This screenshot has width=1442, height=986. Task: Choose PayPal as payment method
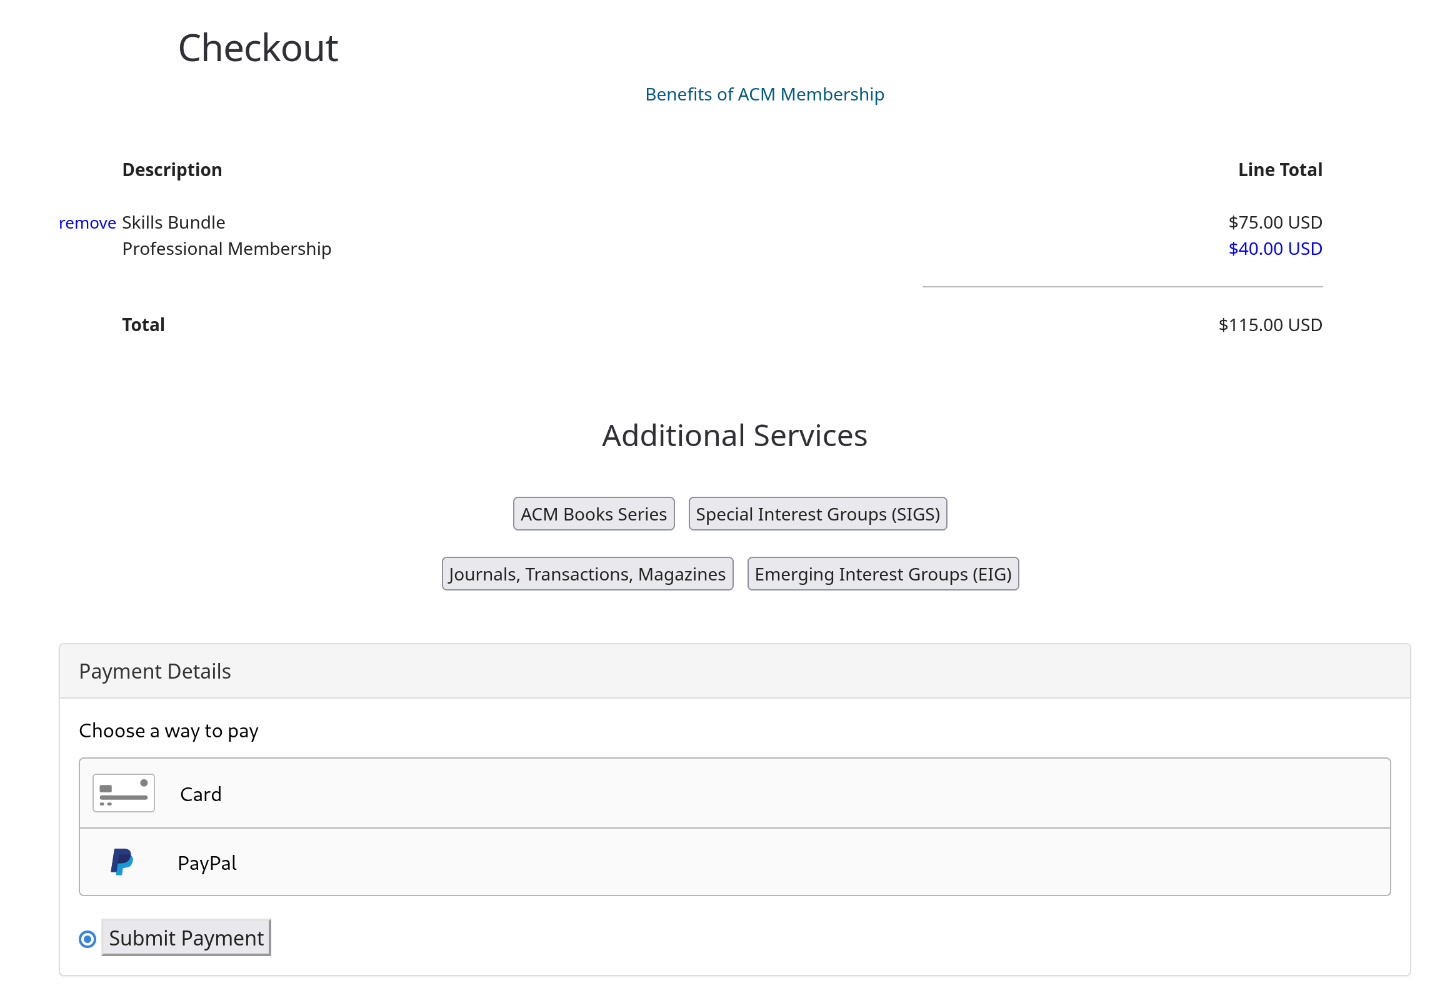point(735,862)
